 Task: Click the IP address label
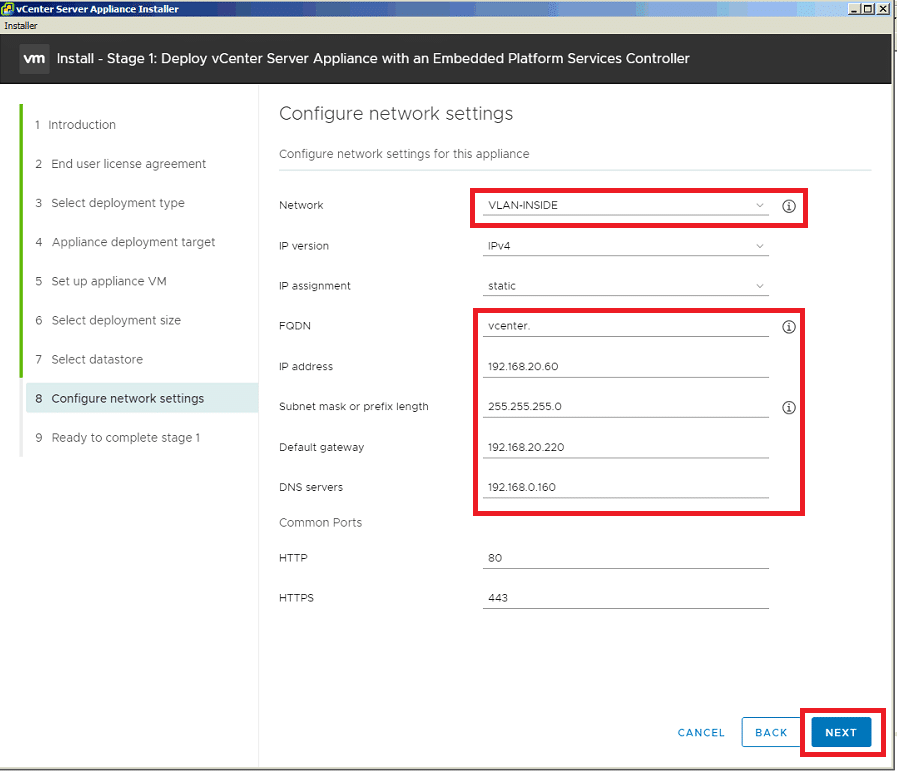tap(305, 366)
